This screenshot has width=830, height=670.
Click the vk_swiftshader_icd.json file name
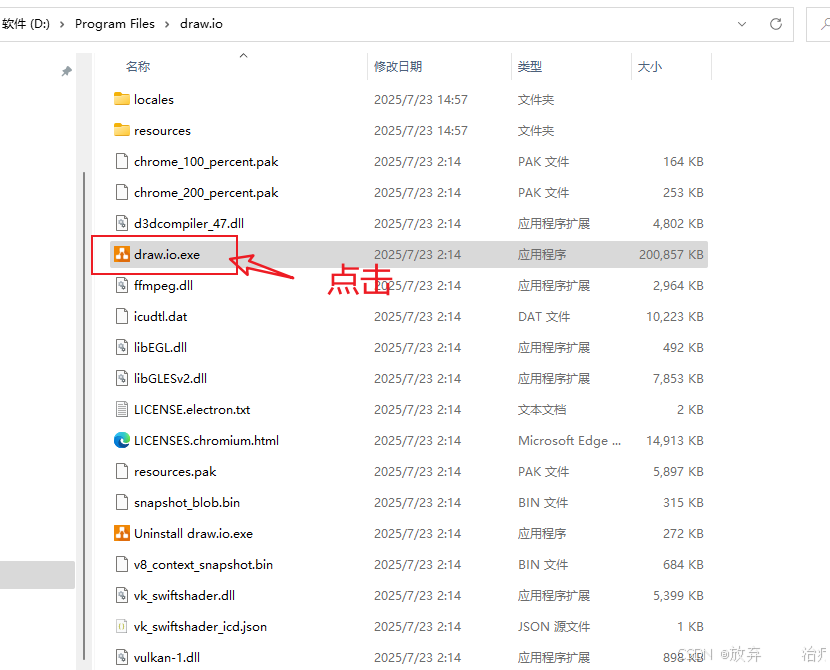pyautogui.click(x=200, y=627)
